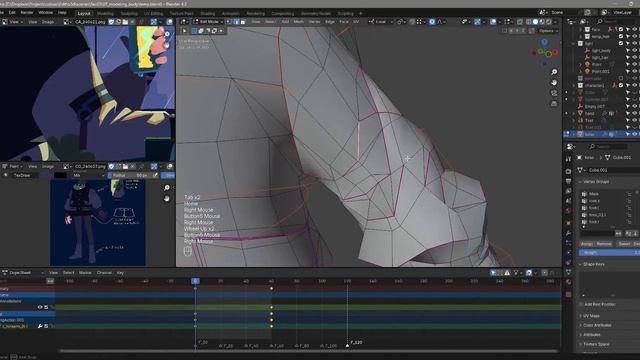Open the Dope Sheet Key menu
The height and width of the screenshot is (360, 640).
[x=120, y=273]
